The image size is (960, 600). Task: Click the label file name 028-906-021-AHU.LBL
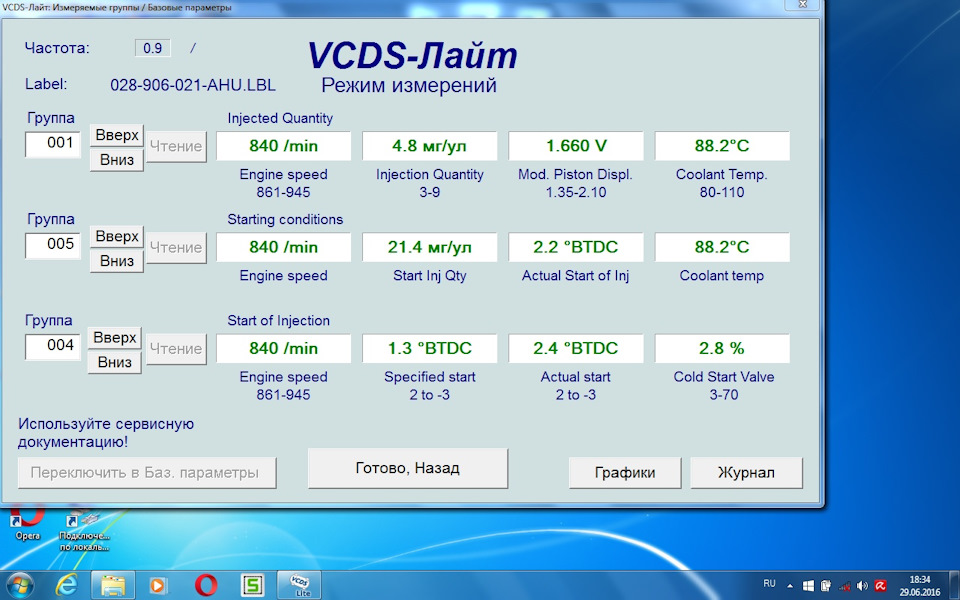(193, 85)
